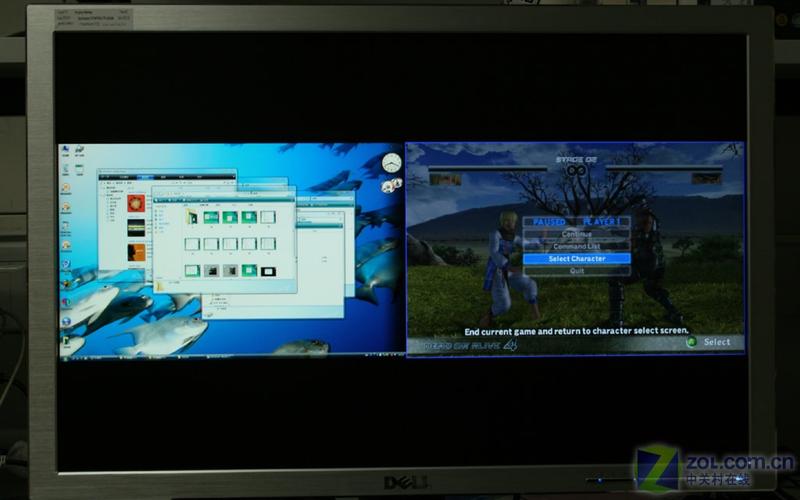The image size is (800, 500).
Task: Click the infinity timer under the stage label
Action: click(576, 170)
